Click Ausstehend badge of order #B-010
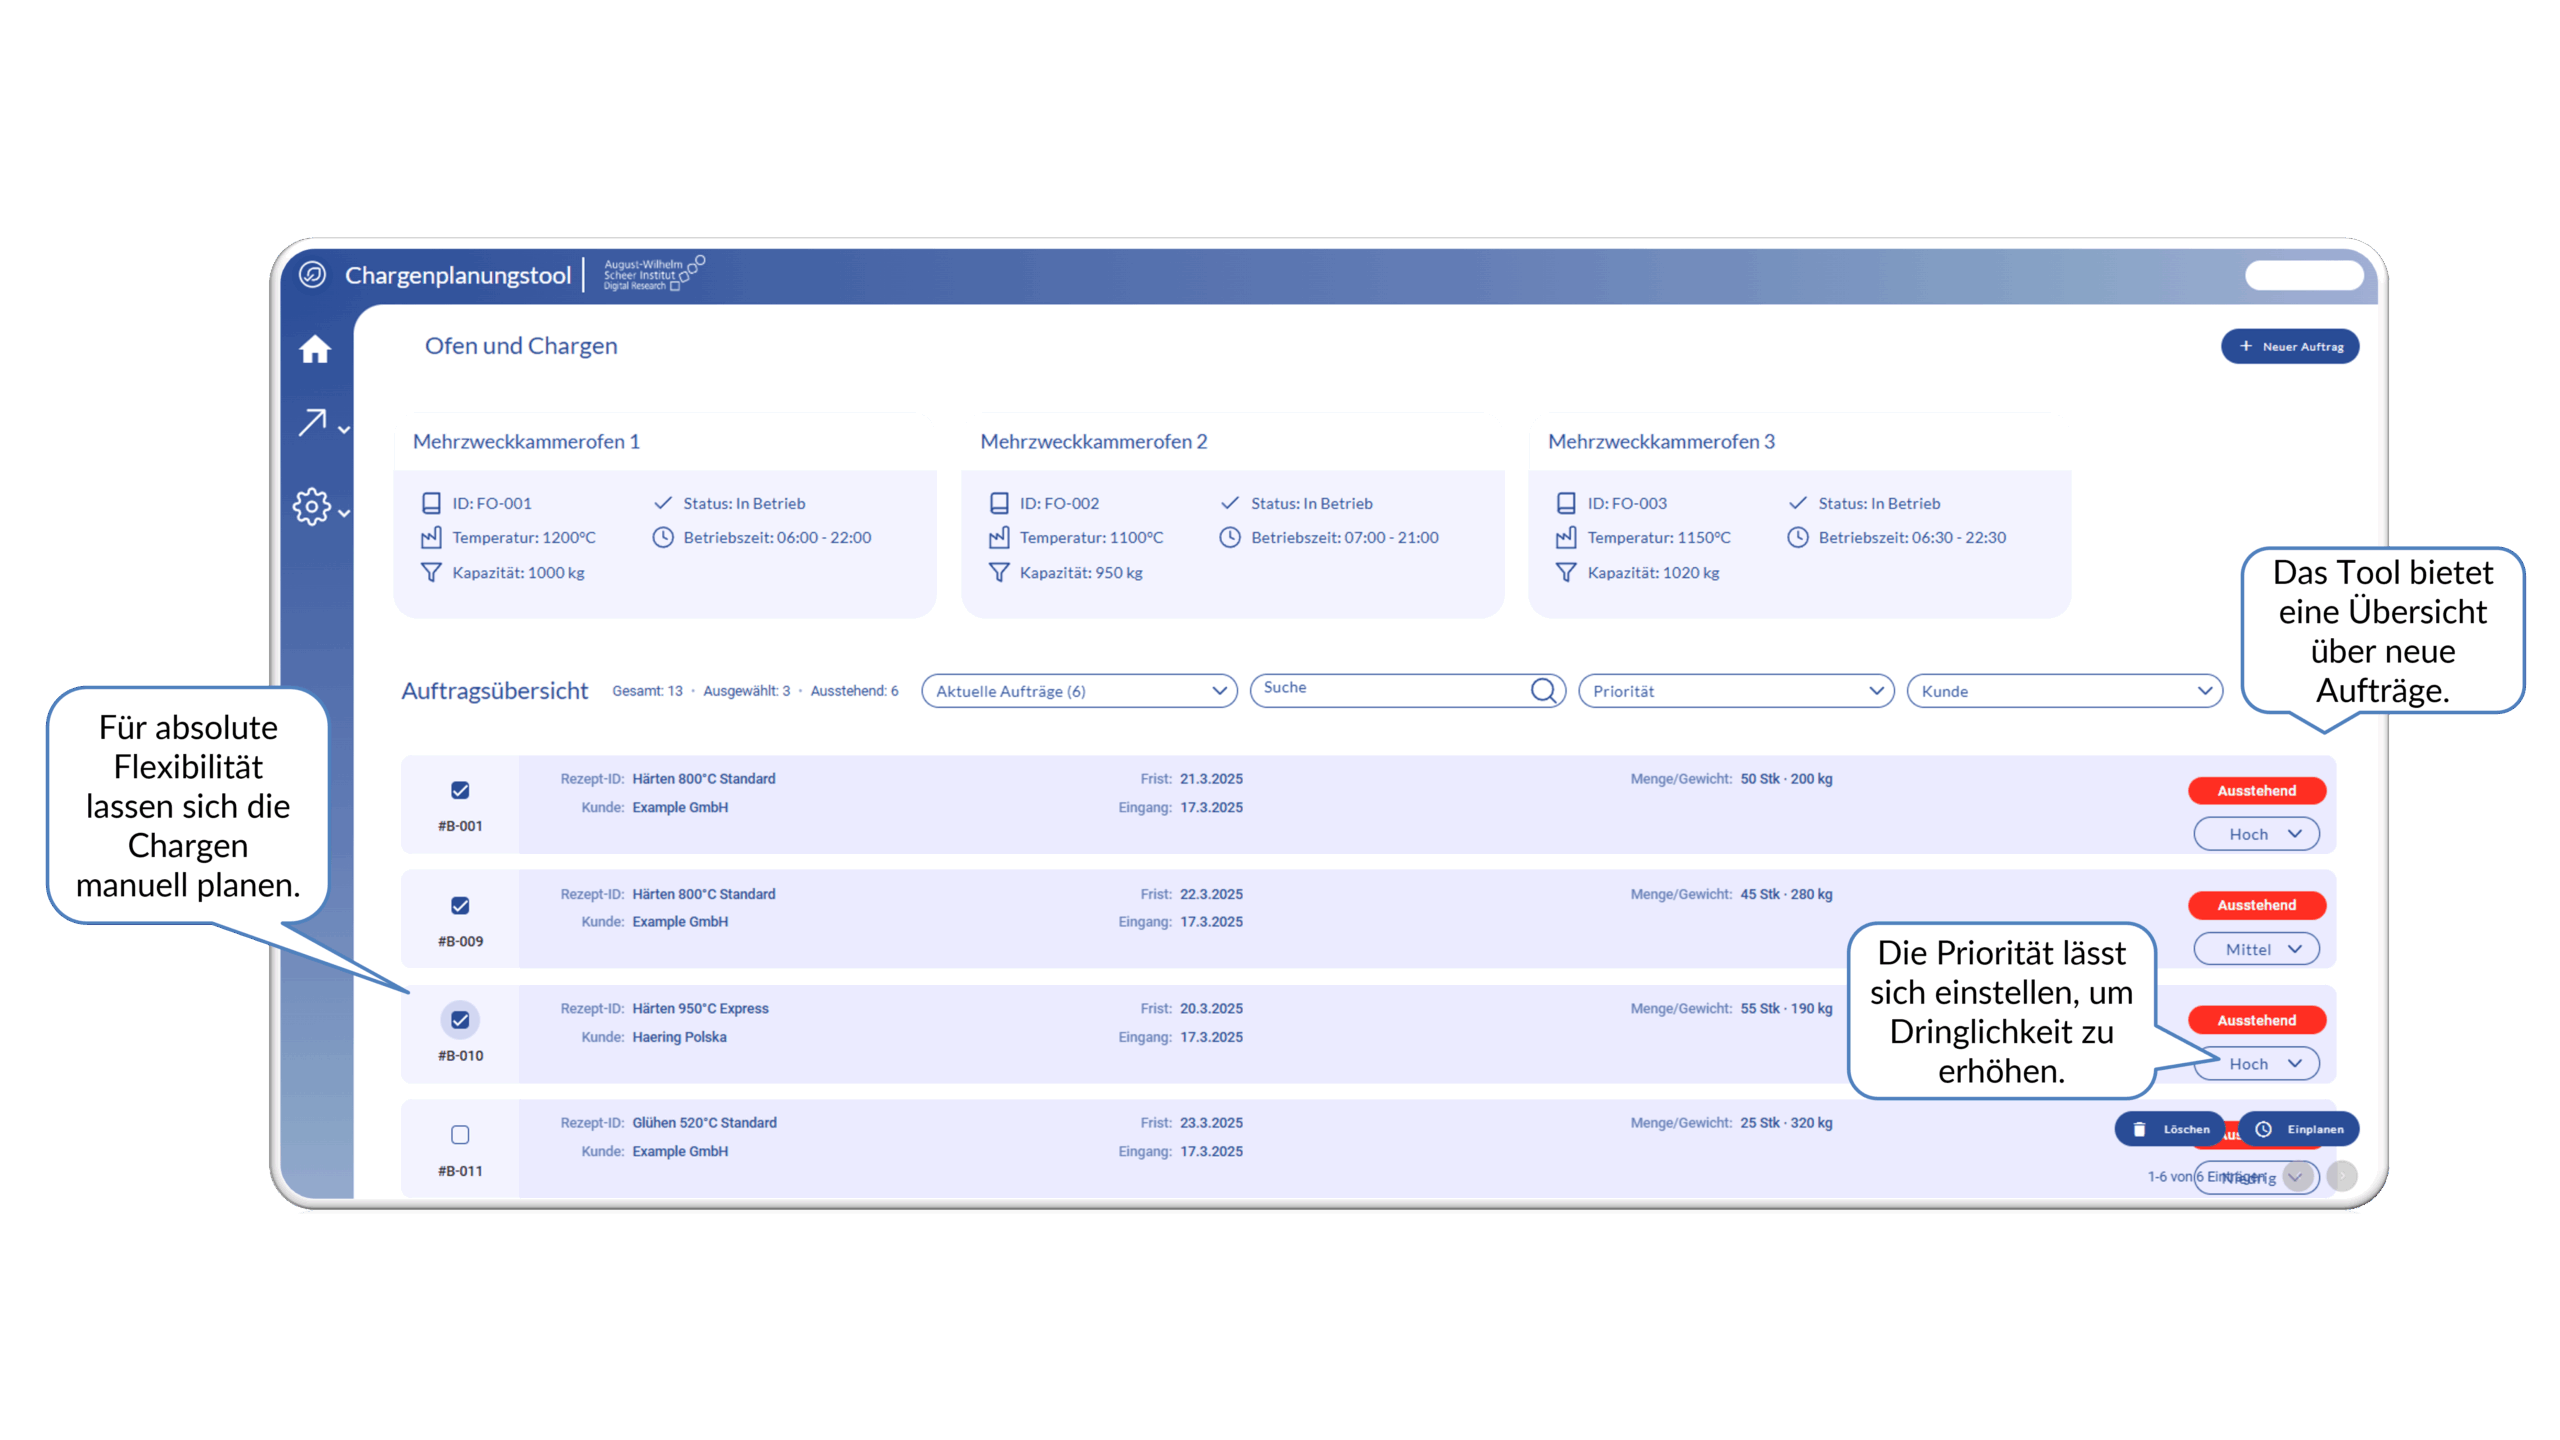The width and height of the screenshot is (2560, 1440). [2257, 1019]
